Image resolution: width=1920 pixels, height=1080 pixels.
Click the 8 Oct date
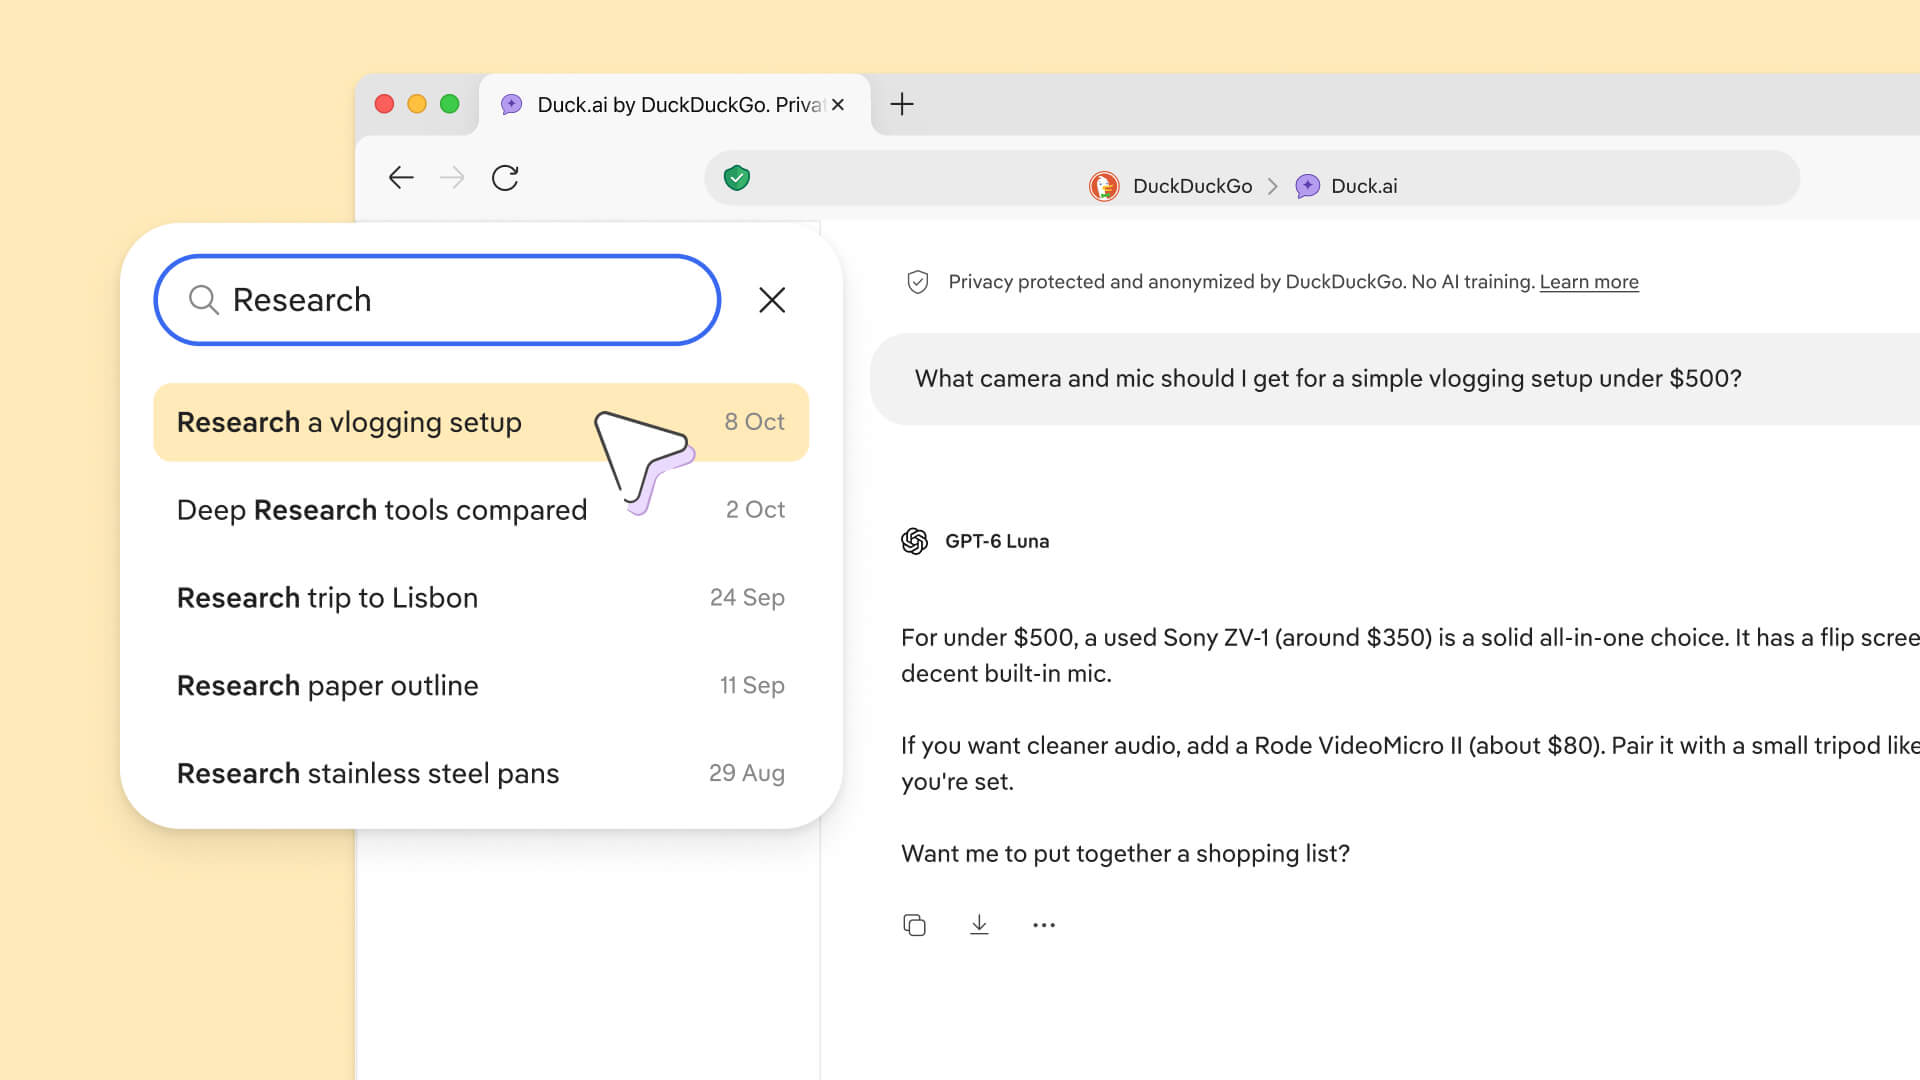tap(754, 422)
